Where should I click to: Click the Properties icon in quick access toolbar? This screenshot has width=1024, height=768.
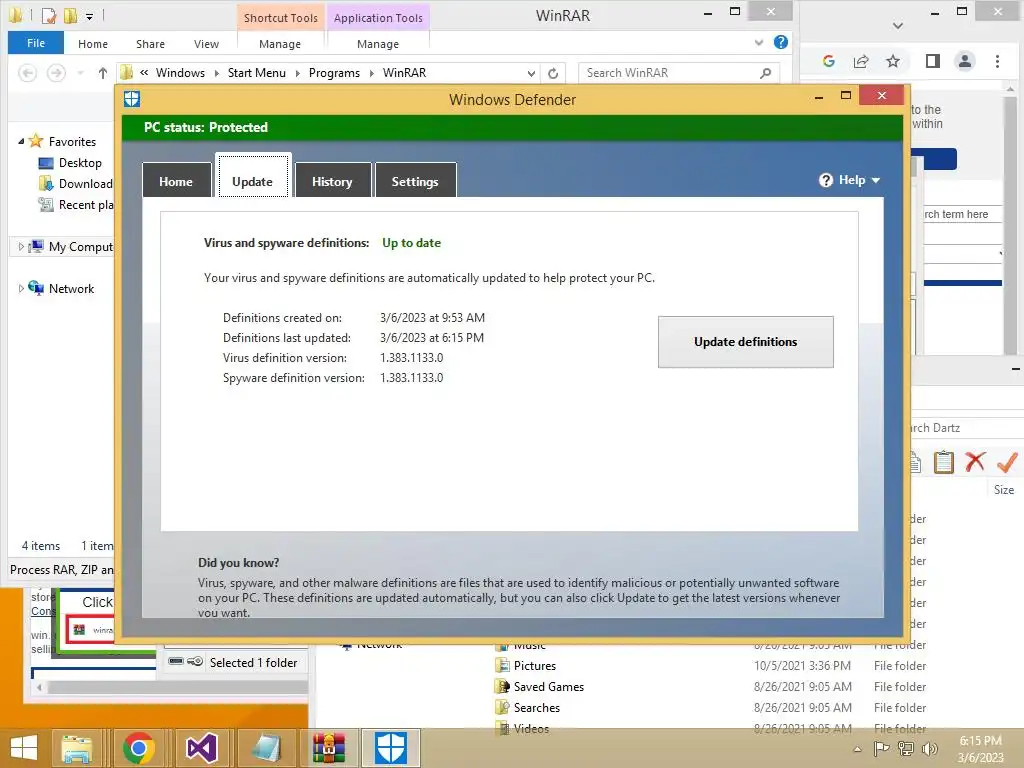tap(48, 15)
